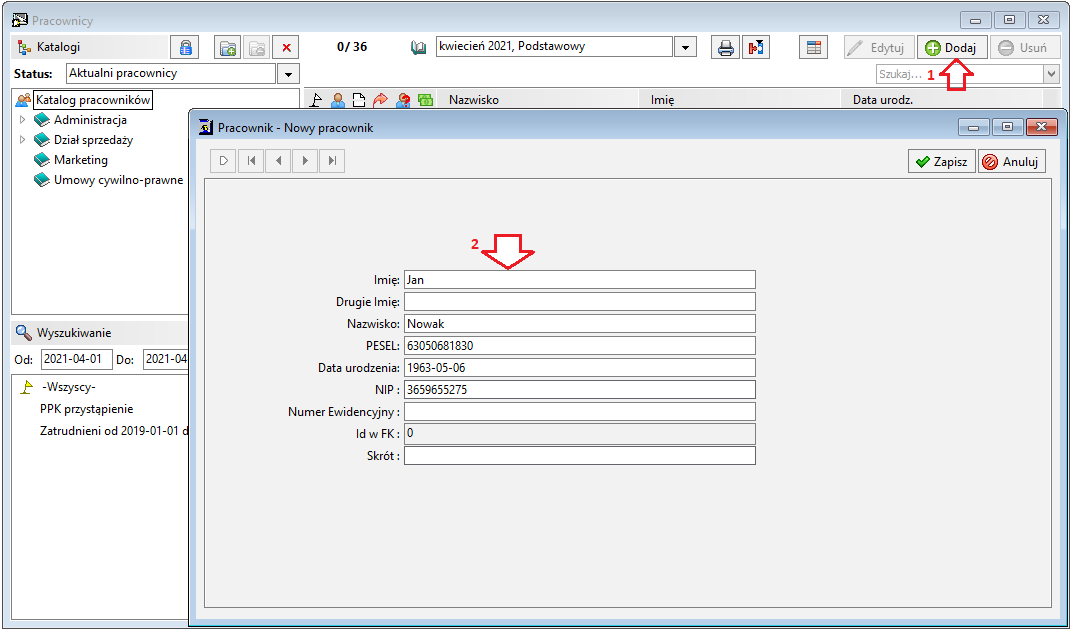Click the Edytuj button
The height and width of the screenshot is (630, 1073).
pos(879,48)
